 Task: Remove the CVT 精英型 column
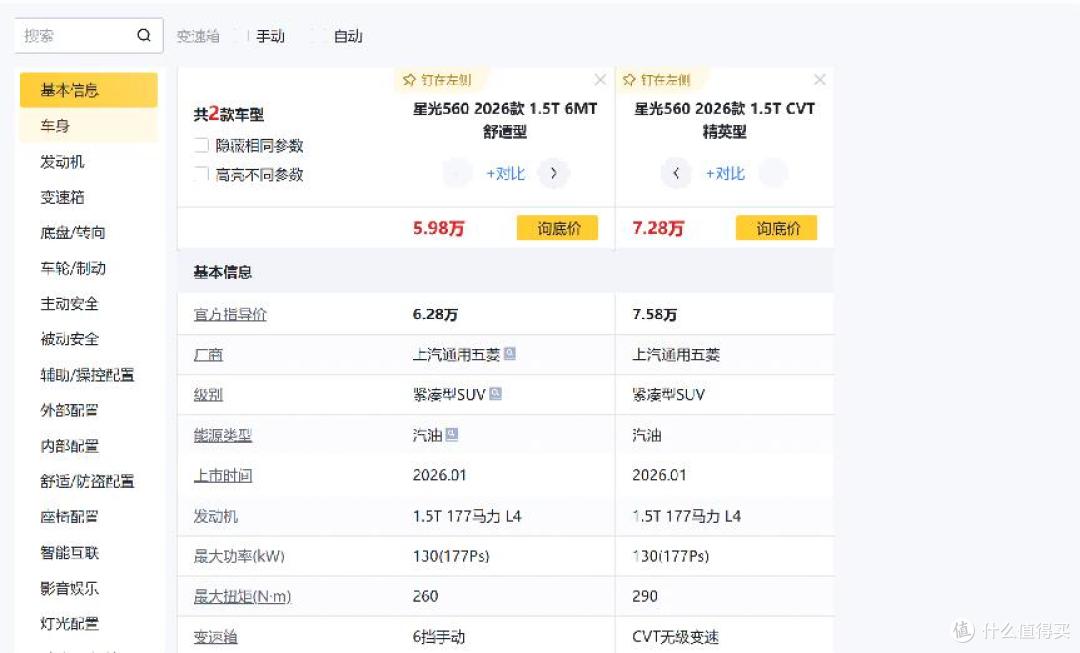pyautogui.click(x=820, y=80)
